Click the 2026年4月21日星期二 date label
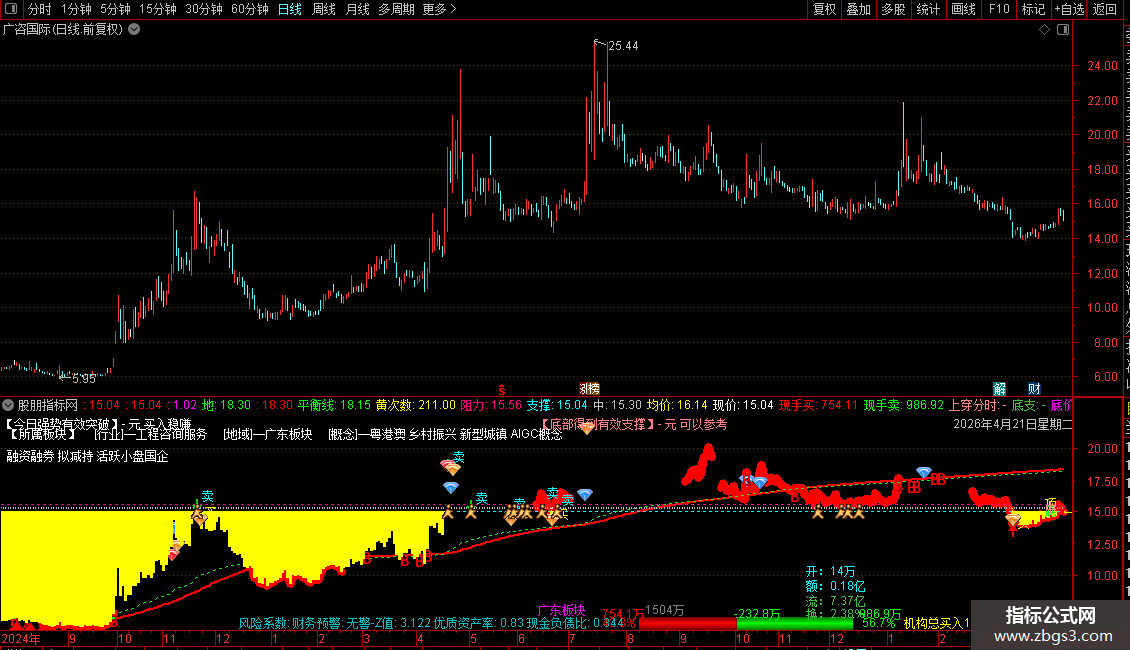The image size is (1130, 650). click(x=1013, y=424)
